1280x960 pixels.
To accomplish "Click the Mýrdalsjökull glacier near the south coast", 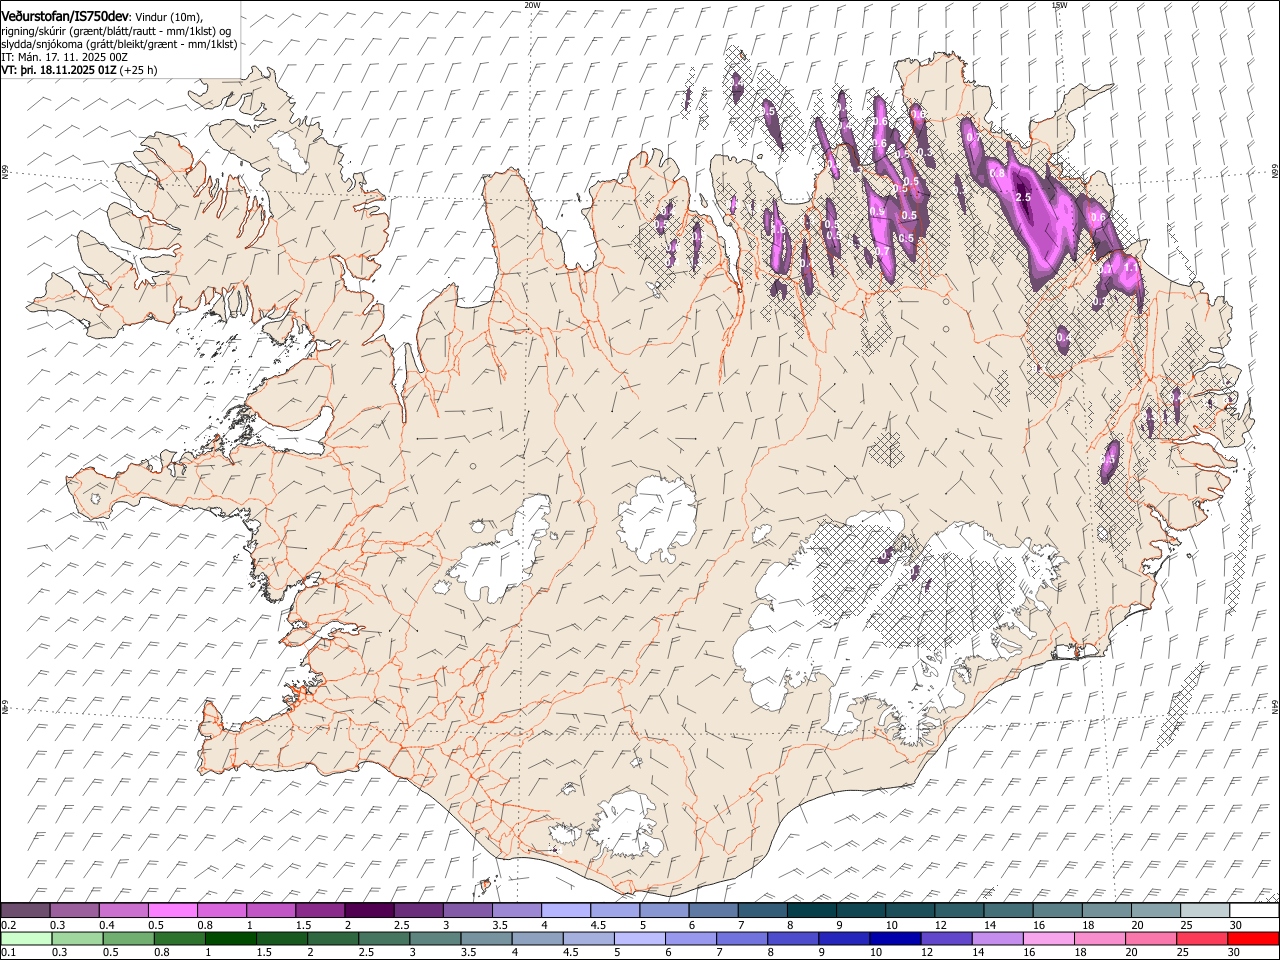I will (625, 826).
